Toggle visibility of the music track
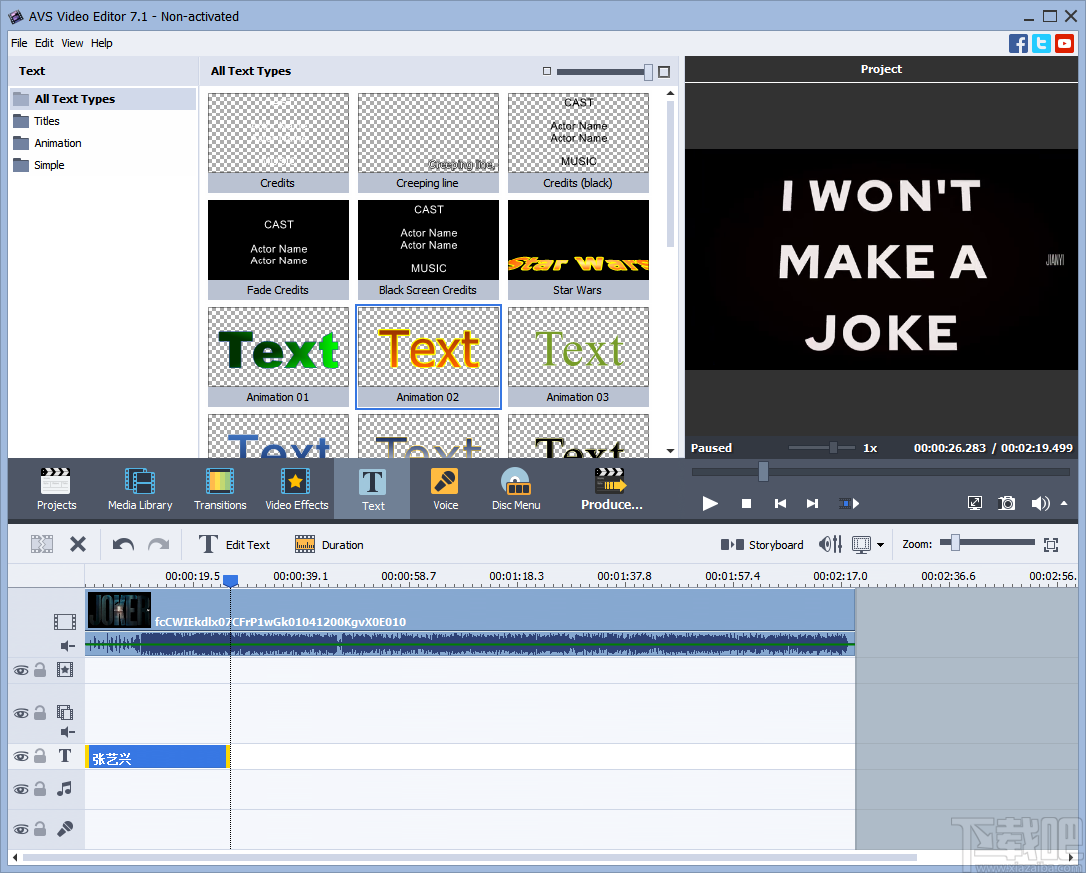Image resolution: width=1086 pixels, height=873 pixels. [x=21, y=789]
